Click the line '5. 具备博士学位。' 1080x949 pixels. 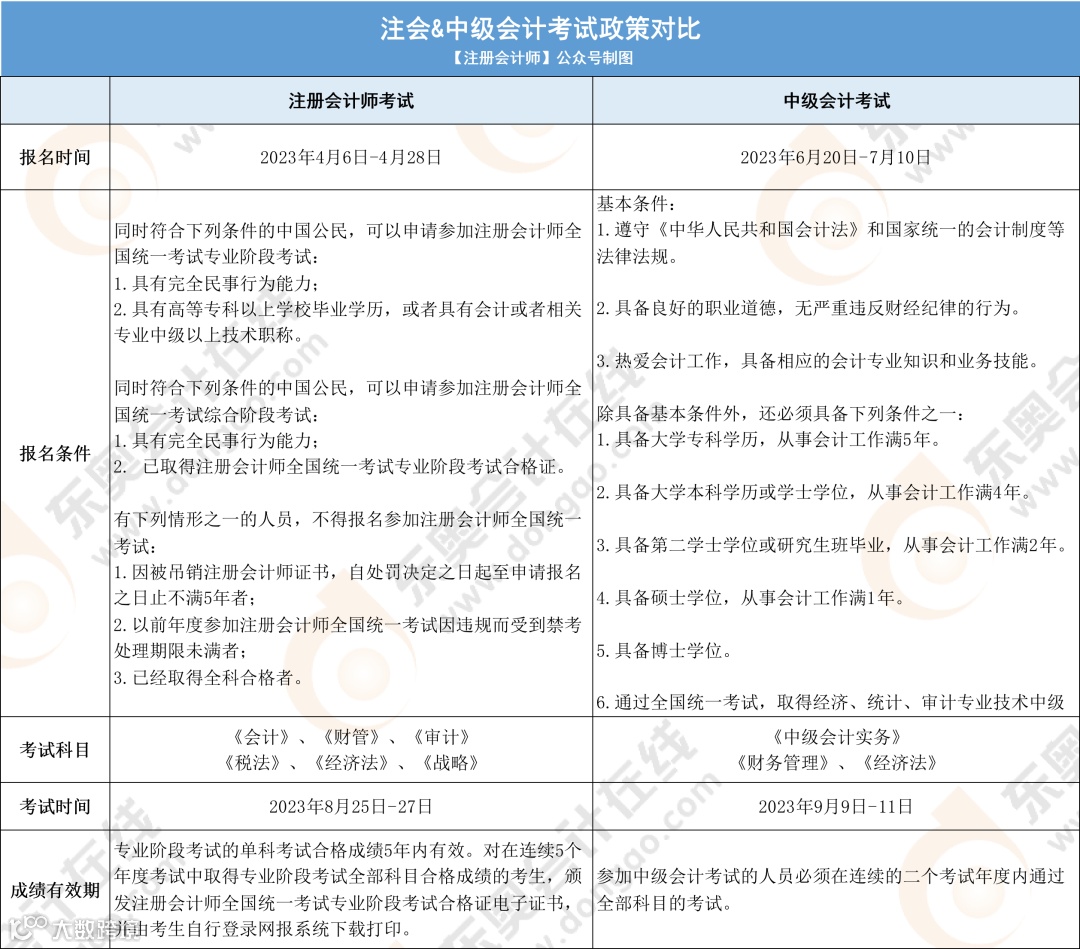664,651
